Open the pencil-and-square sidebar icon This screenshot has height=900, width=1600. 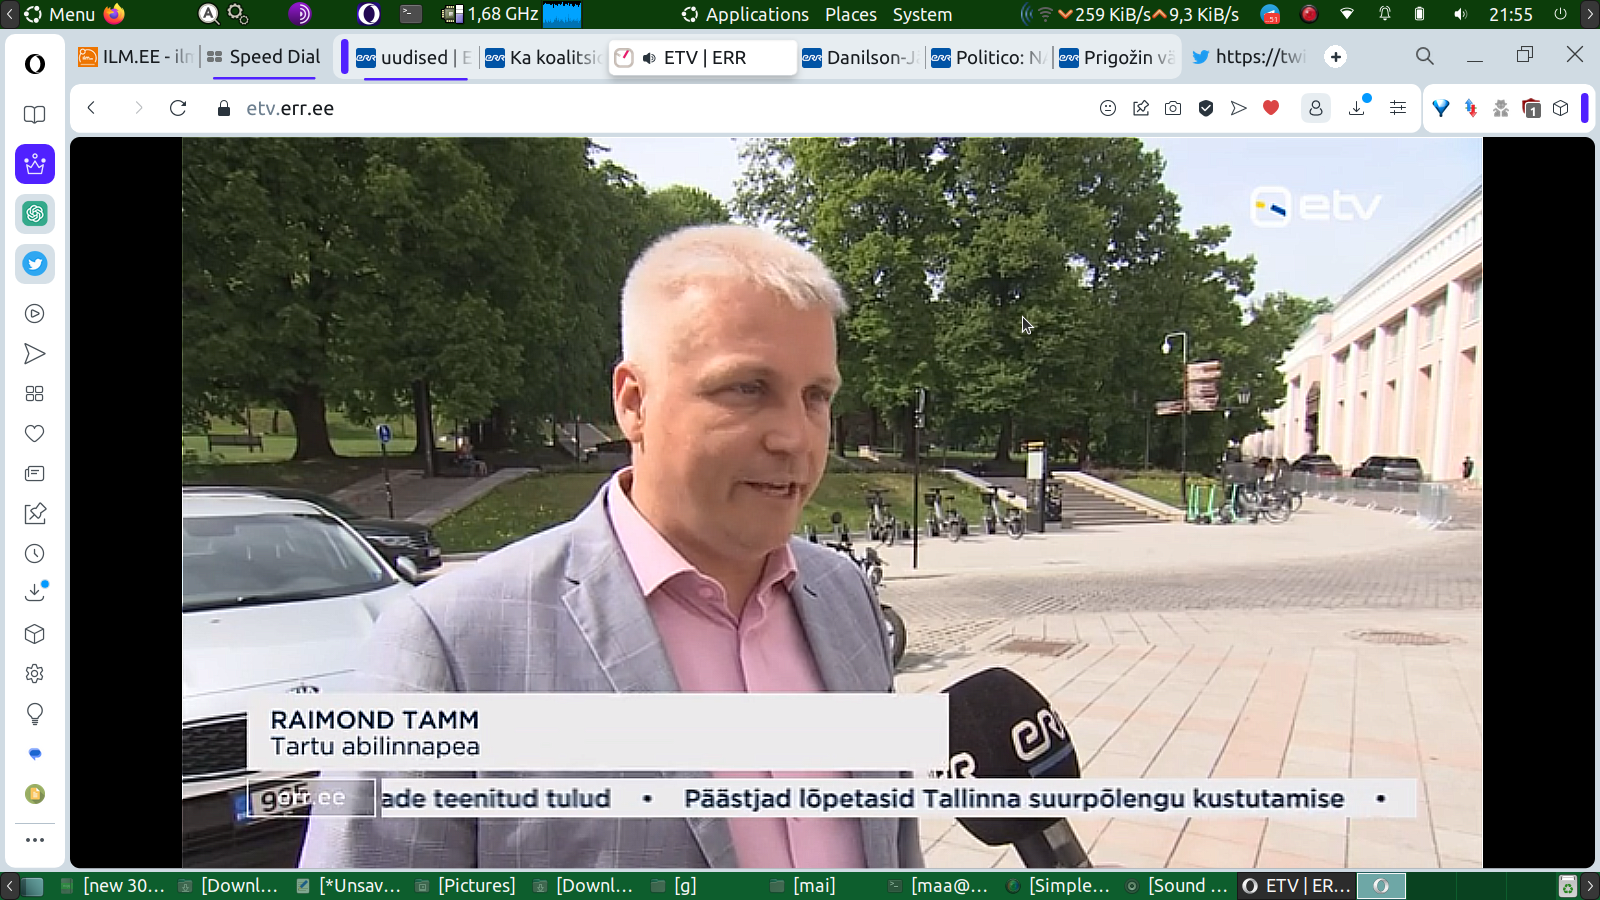click(35, 514)
